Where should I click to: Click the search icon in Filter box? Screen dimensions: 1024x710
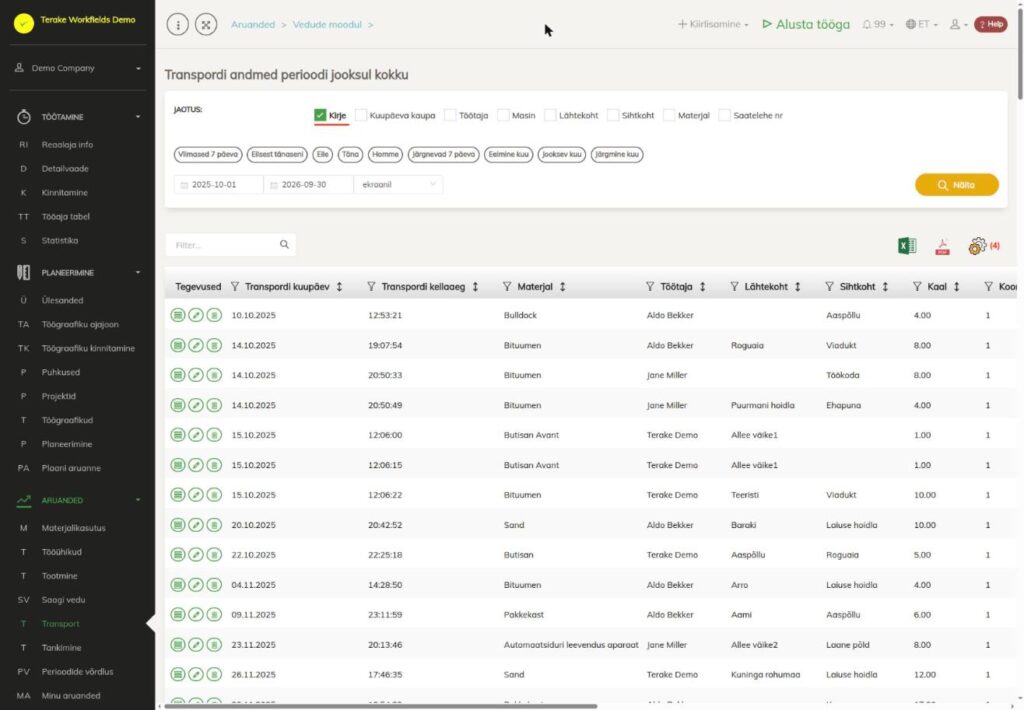pyautogui.click(x=284, y=244)
